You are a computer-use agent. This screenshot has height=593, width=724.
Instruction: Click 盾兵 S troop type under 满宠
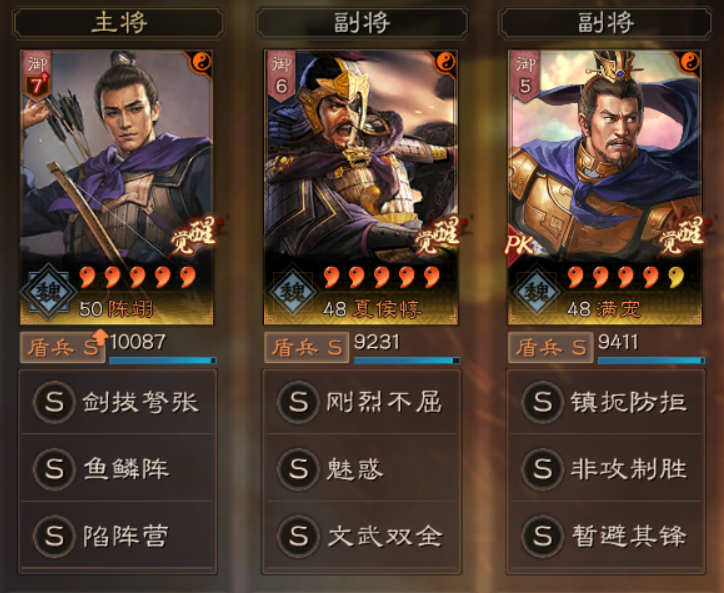coord(550,347)
